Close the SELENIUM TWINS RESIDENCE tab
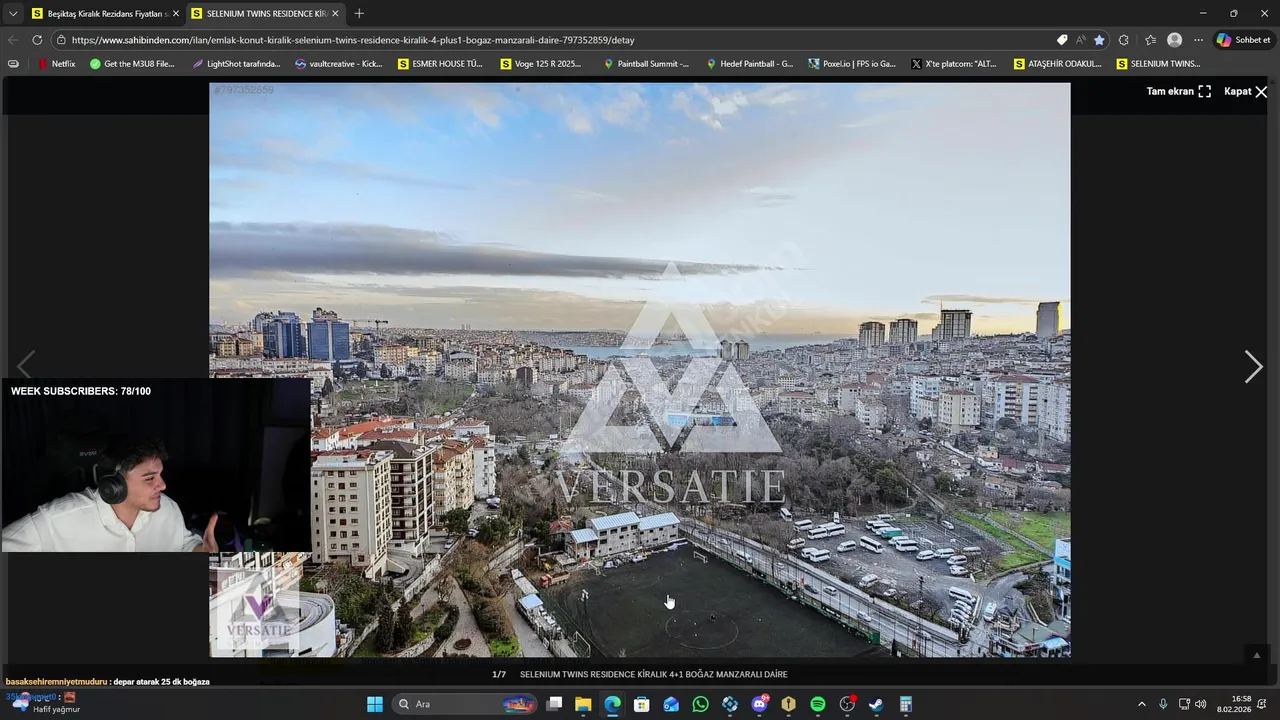This screenshot has height=720, width=1280. coord(335,14)
